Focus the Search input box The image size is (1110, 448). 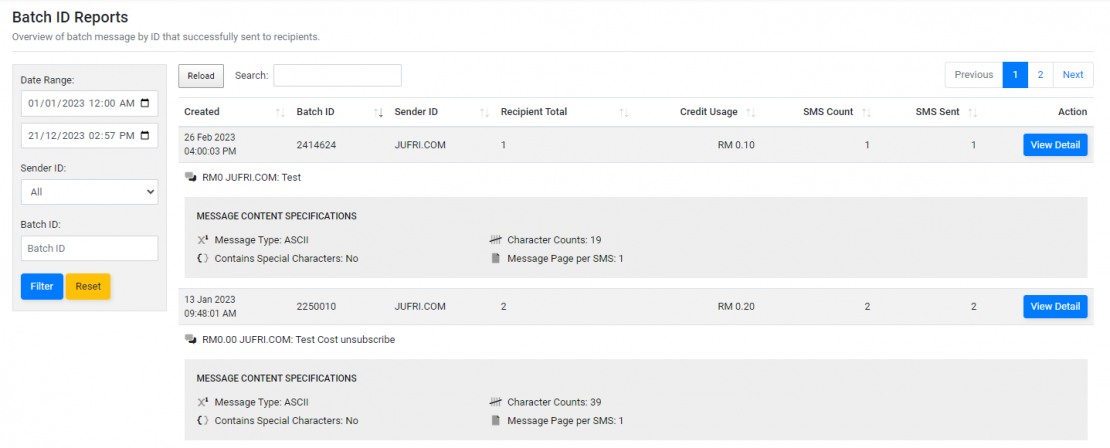point(337,76)
